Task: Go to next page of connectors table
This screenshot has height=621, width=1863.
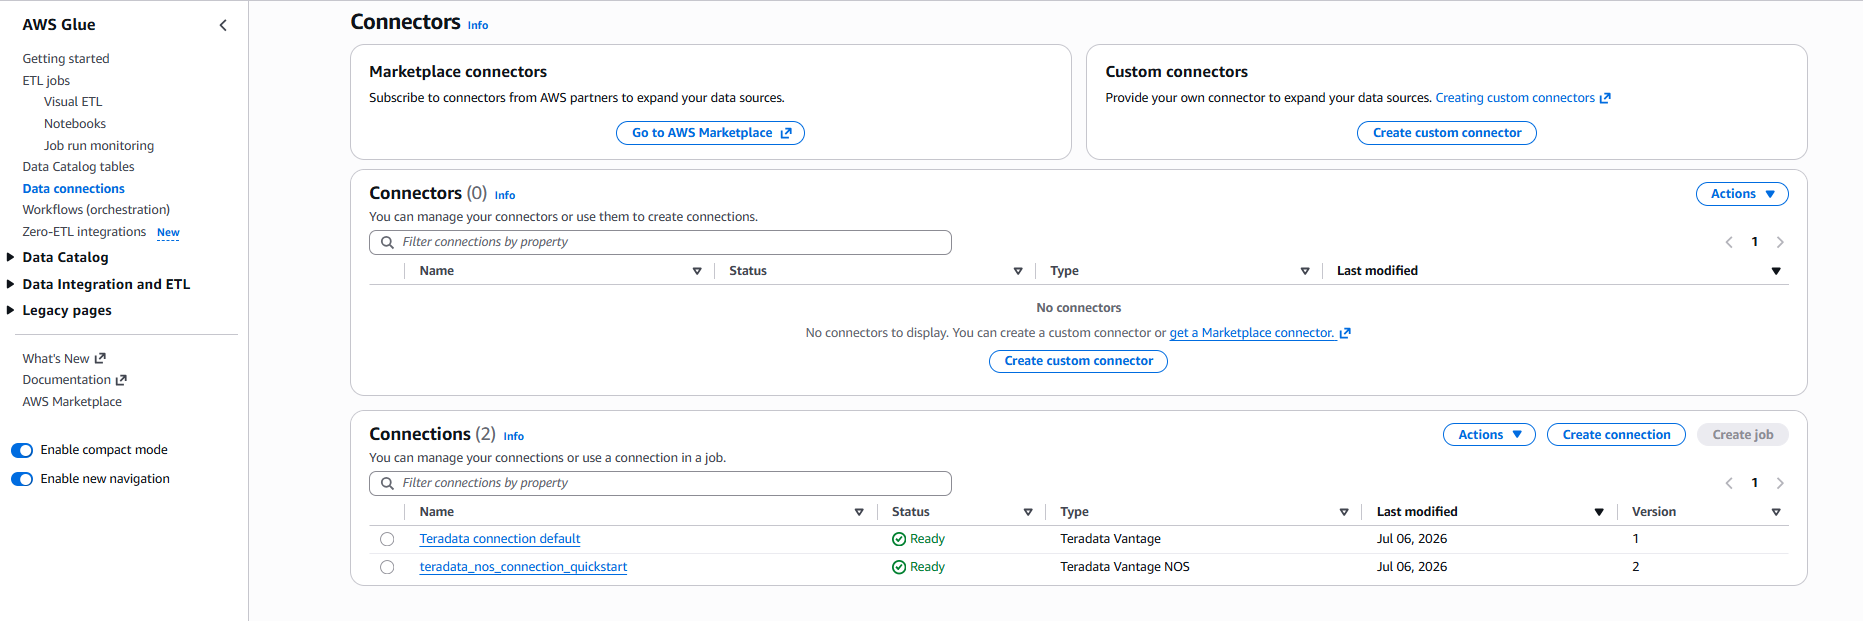Action: [x=1780, y=242]
